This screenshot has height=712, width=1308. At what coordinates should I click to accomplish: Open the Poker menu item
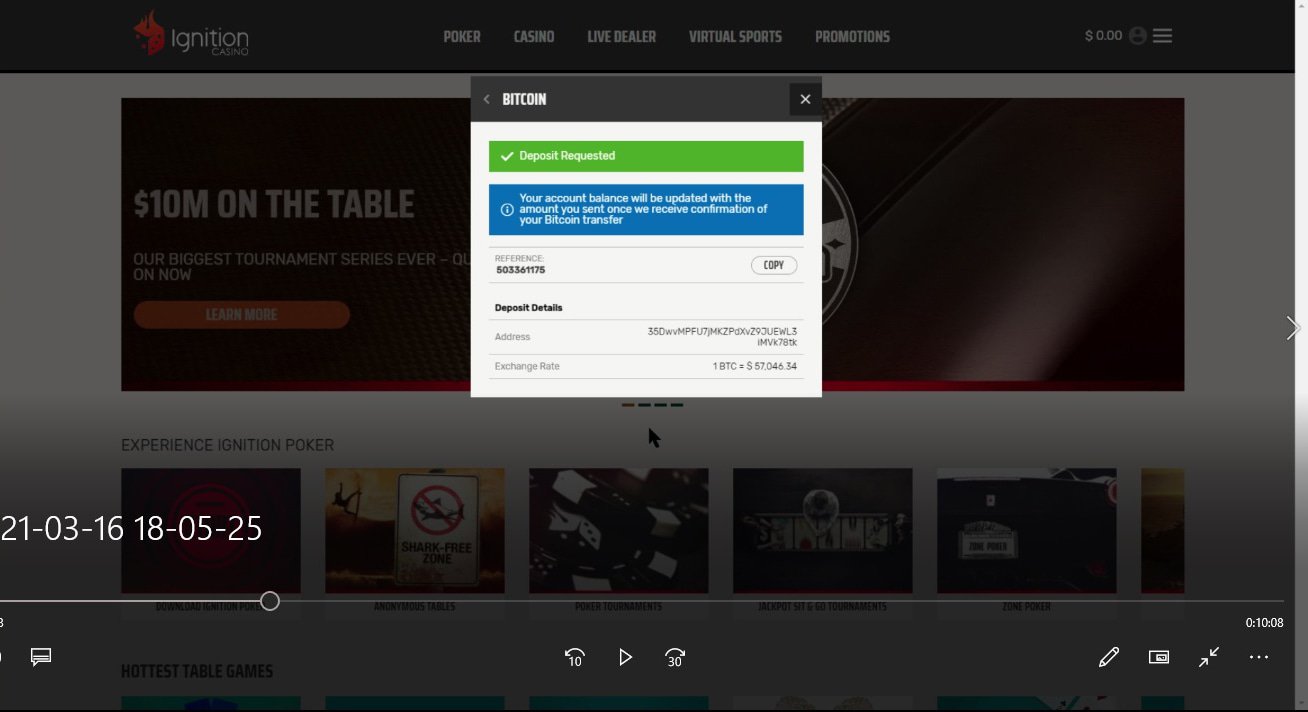[x=462, y=37]
